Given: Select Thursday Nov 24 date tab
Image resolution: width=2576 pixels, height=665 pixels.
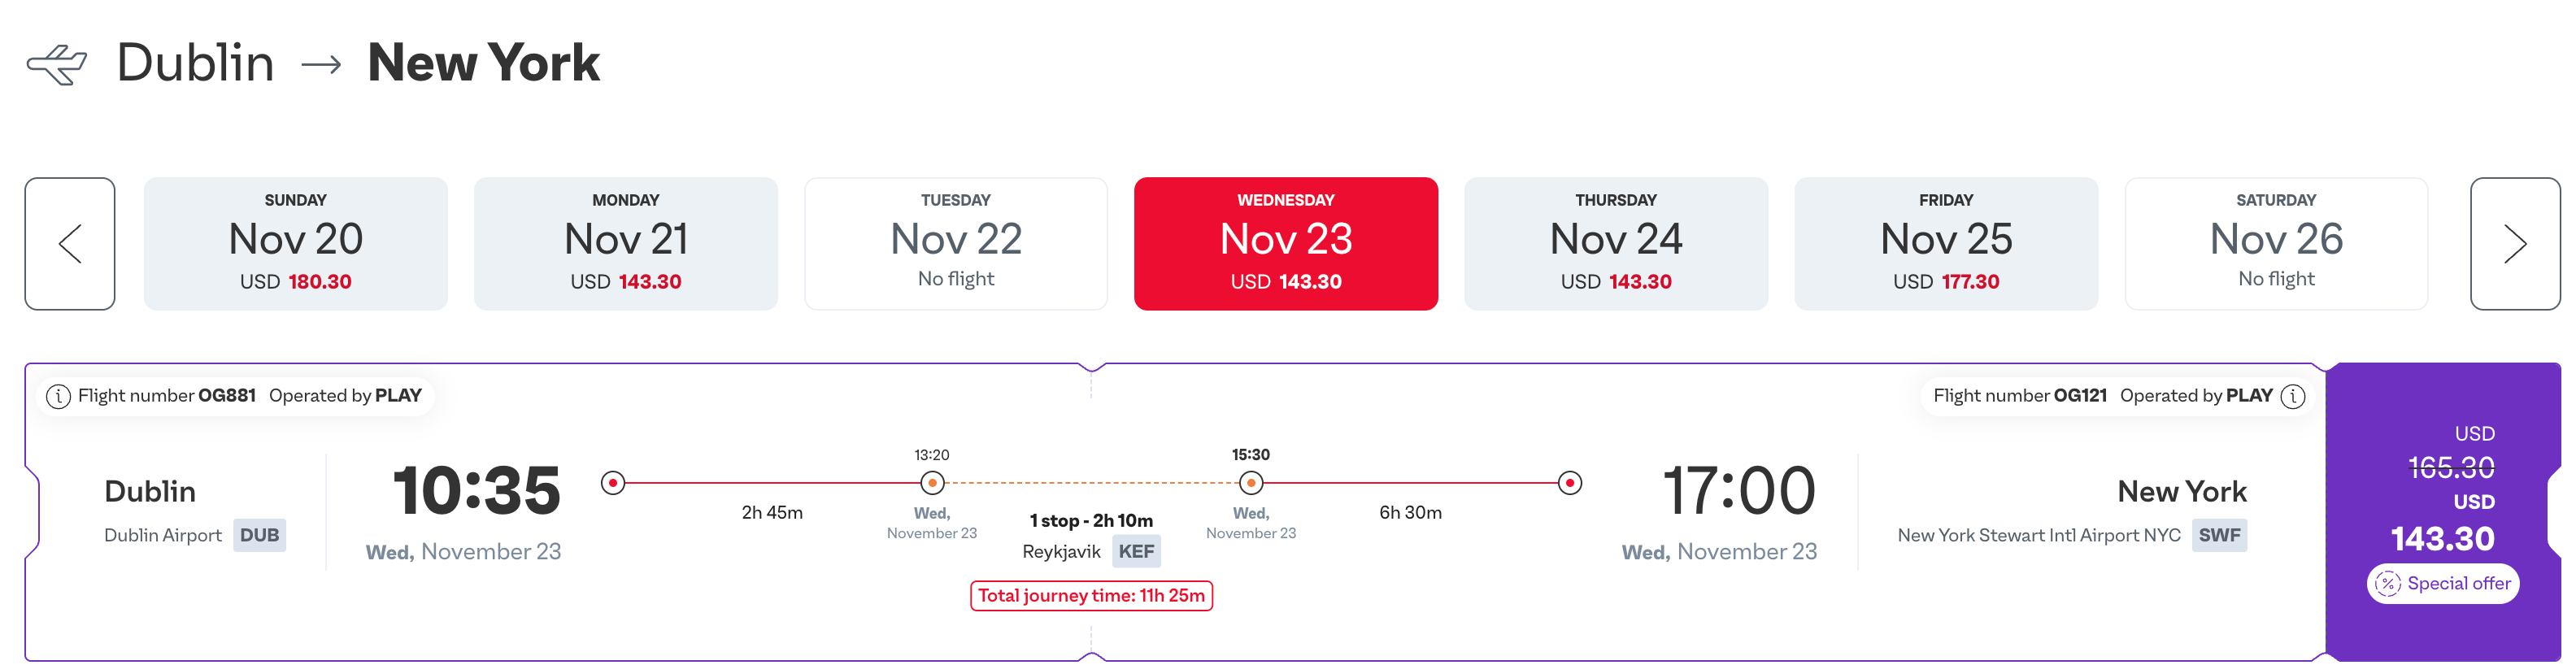Looking at the screenshot, I should (1615, 244).
